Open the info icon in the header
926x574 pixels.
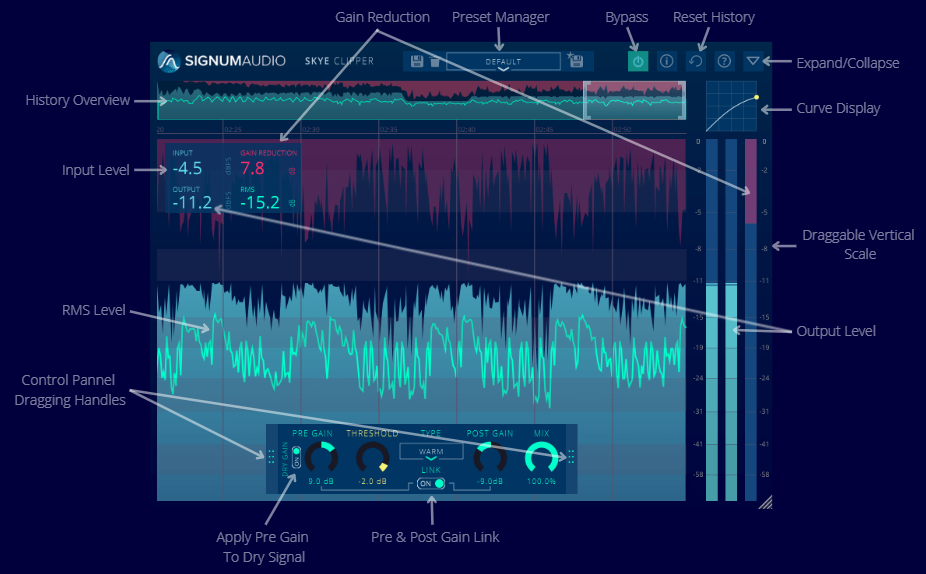667,61
